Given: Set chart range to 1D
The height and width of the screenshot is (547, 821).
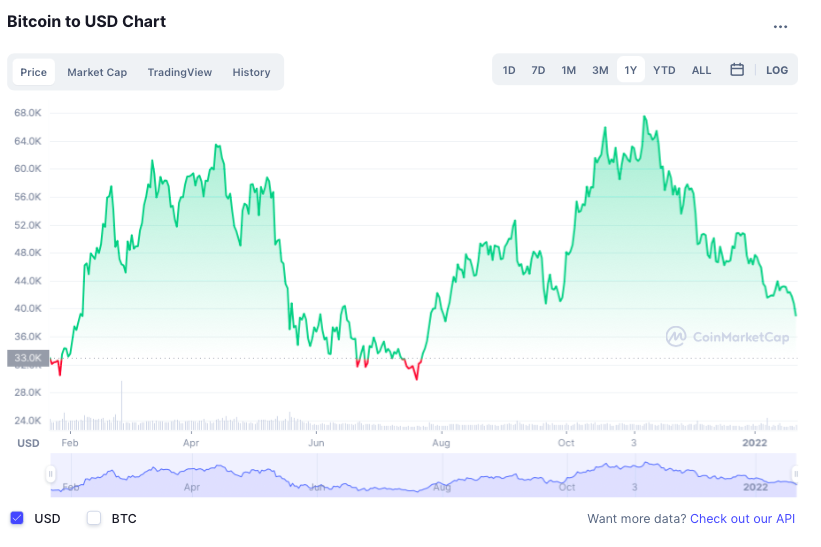Looking at the screenshot, I should point(509,70).
